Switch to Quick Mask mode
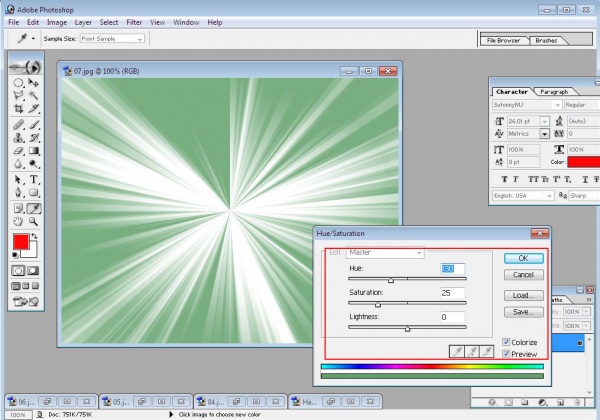Screen dimensions: 600x420 coord(34,270)
